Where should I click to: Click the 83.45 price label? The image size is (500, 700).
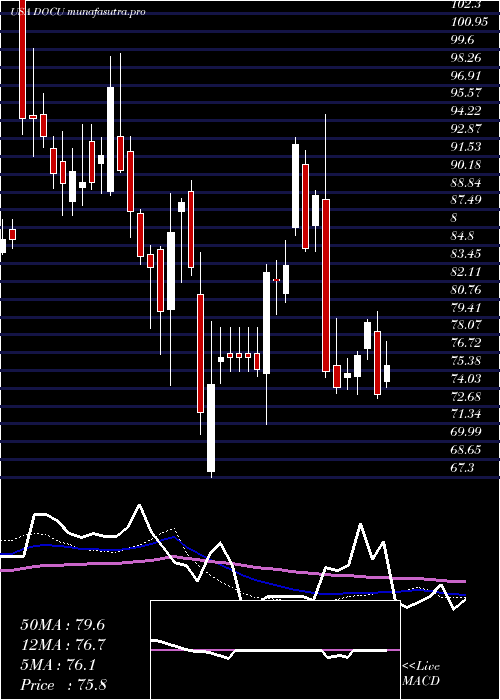pyautogui.click(x=466, y=254)
